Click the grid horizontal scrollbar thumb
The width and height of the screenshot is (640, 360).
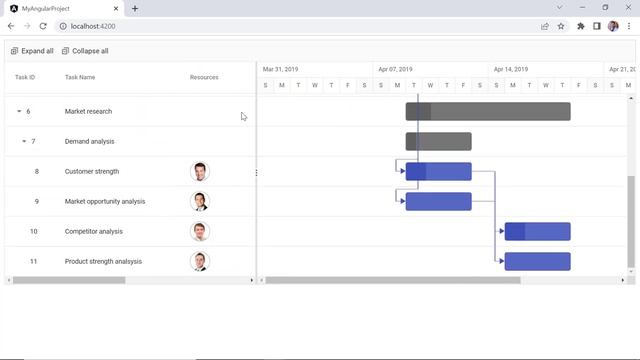69,280
